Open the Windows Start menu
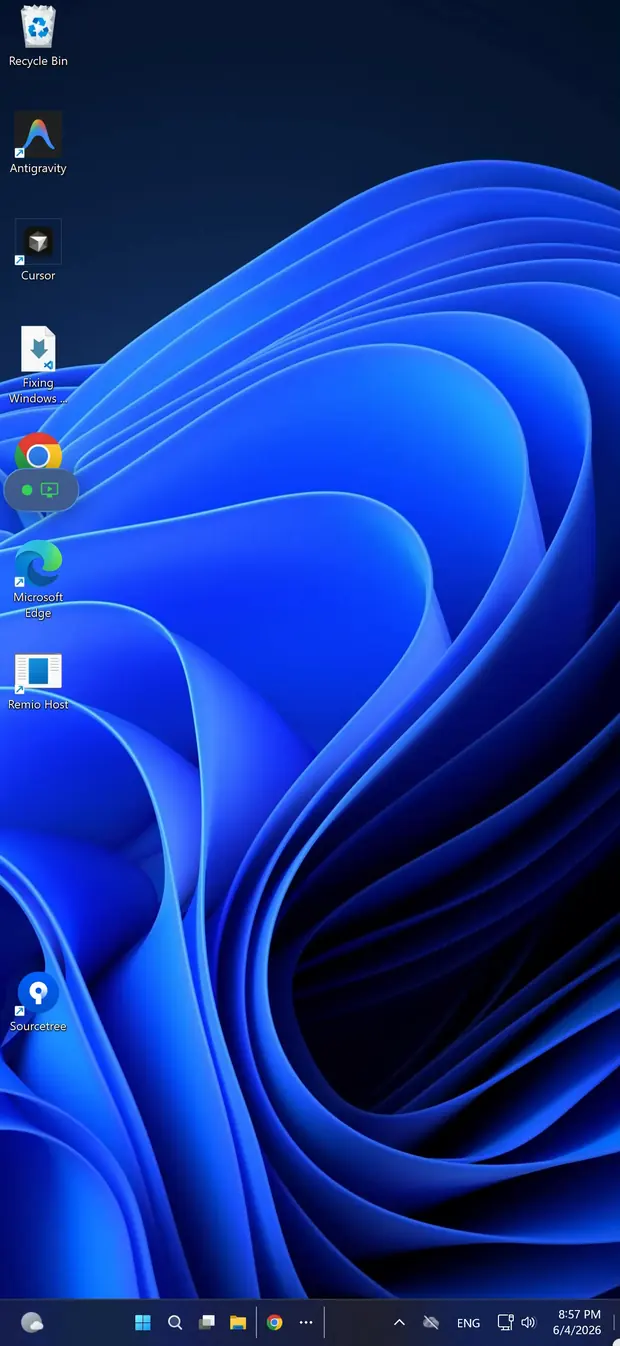The width and height of the screenshot is (620, 1346). (143, 1322)
